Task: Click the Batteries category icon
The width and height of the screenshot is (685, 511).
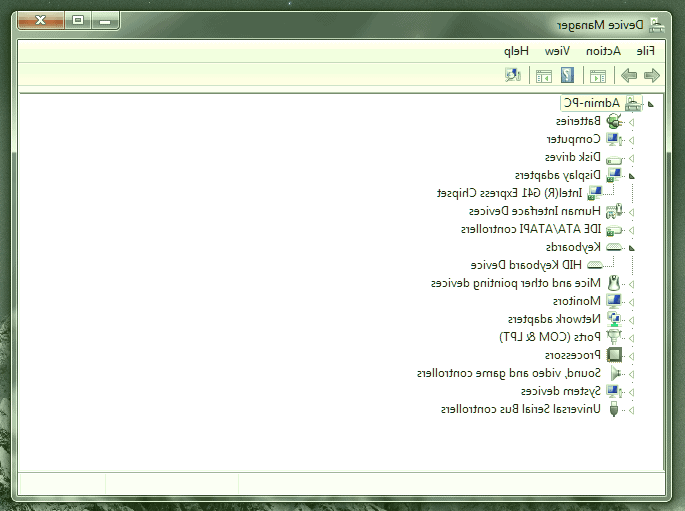Action: 614,121
